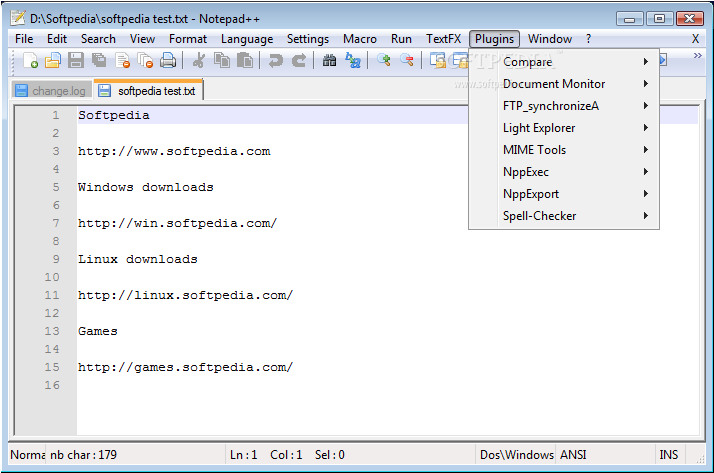
Task: Expand the Compare submenu arrow
Action: coord(646,61)
